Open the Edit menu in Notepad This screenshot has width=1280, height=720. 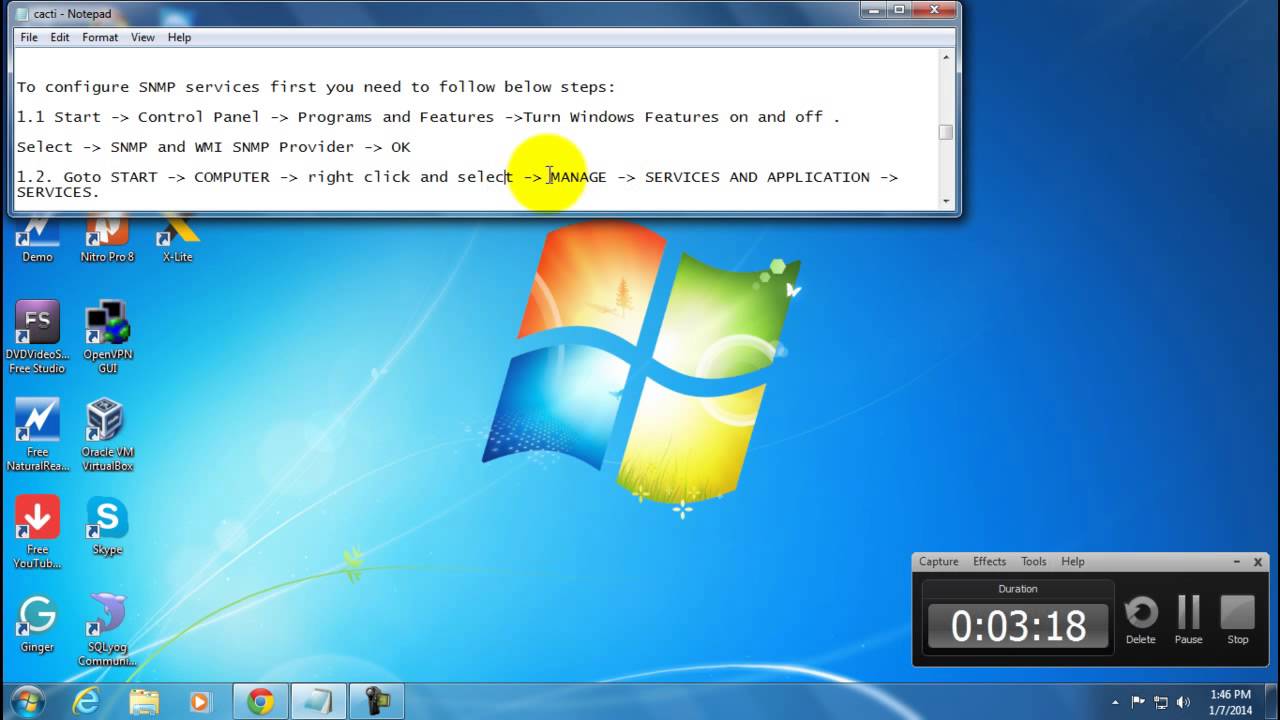[60, 37]
